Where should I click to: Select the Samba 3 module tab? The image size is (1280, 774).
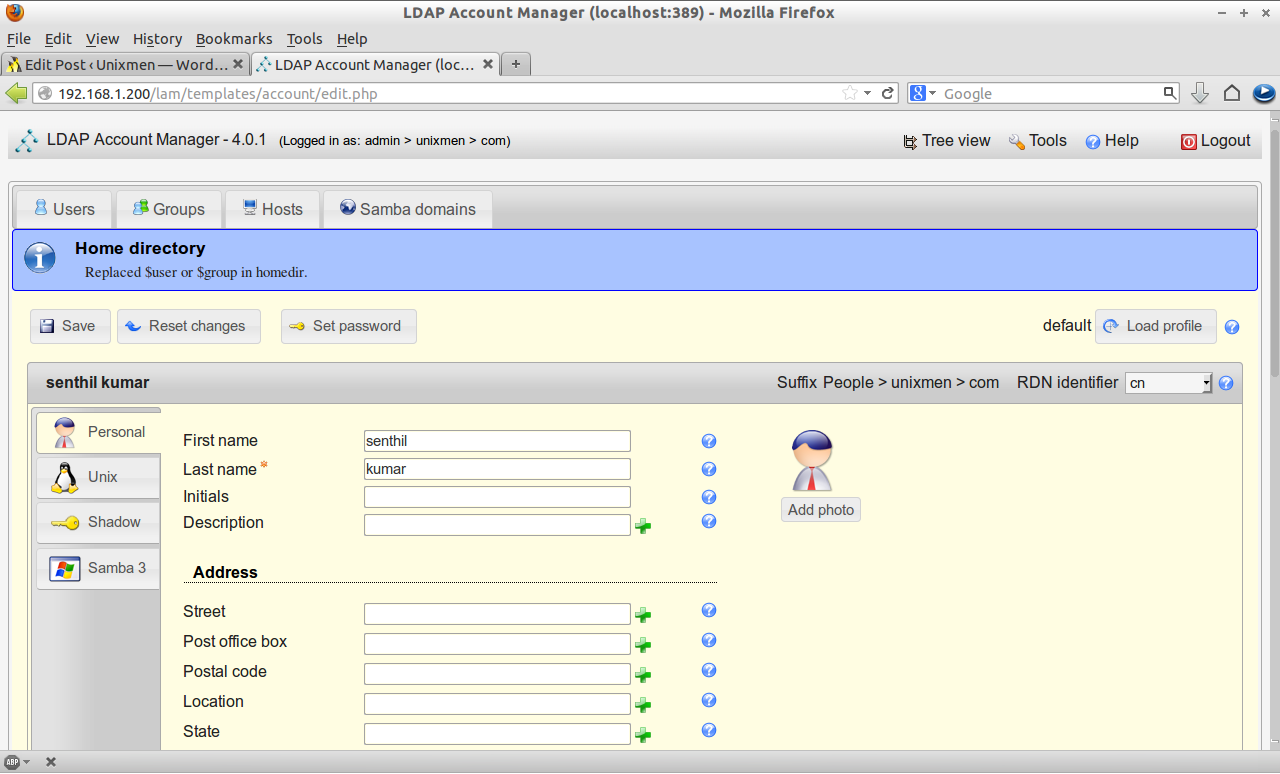(98, 568)
